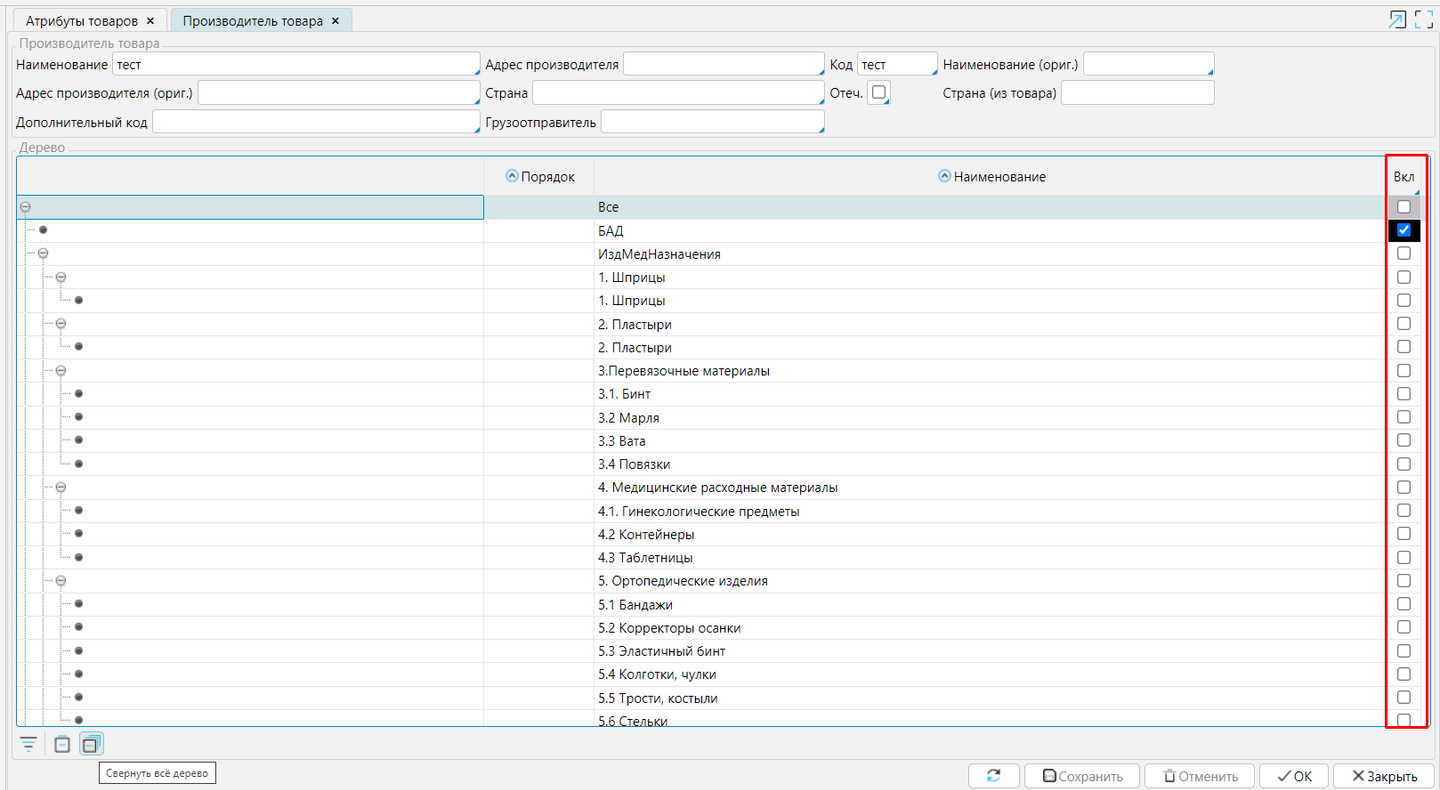The image size is (1440, 790).
Task: Click the filter icon below the tree
Action: coord(28,744)
